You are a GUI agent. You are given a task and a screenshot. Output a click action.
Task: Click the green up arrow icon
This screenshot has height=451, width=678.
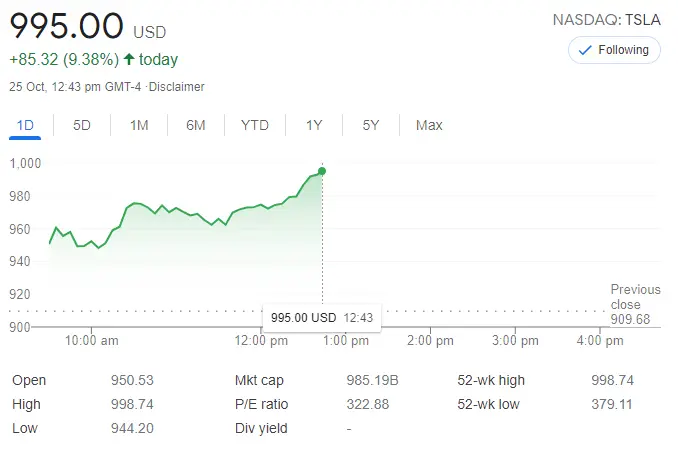coord(129,60)
